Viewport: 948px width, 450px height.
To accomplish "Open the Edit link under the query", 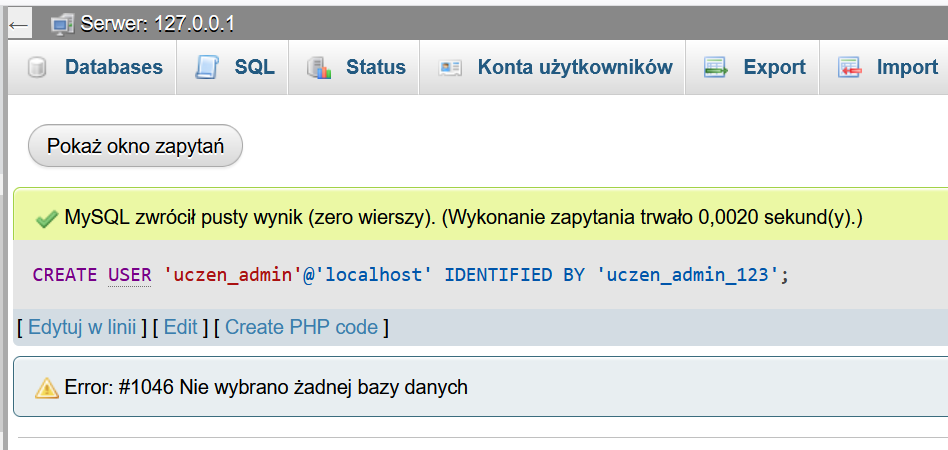I will tap(180, 327).
